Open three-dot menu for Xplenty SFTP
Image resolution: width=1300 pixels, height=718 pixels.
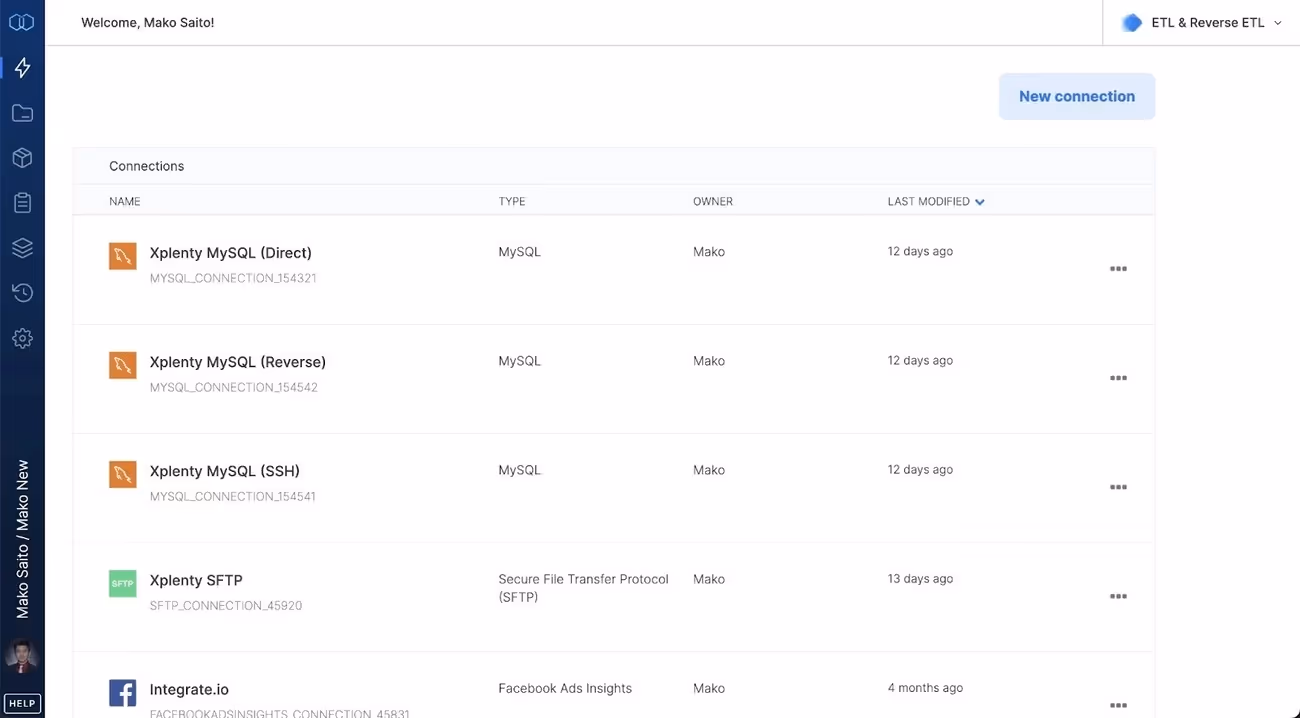1118,596
